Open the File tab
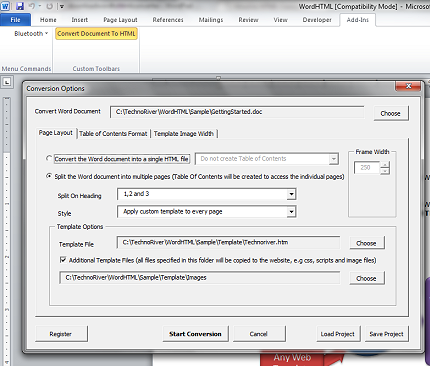The image size is (430, 366). pos(15,20)
